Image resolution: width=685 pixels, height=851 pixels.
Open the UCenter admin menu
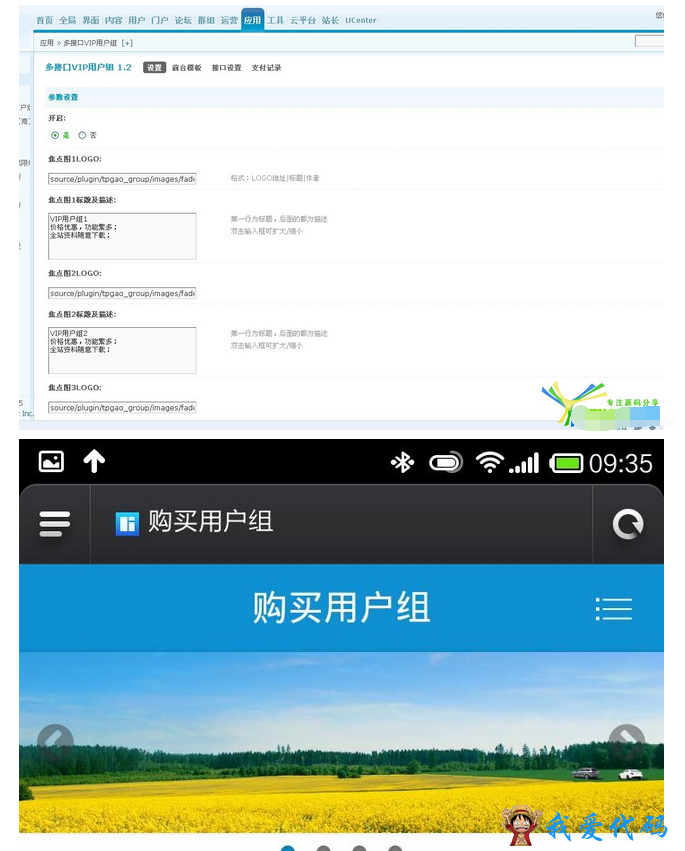pyautogui.click(x=360, y=20)
